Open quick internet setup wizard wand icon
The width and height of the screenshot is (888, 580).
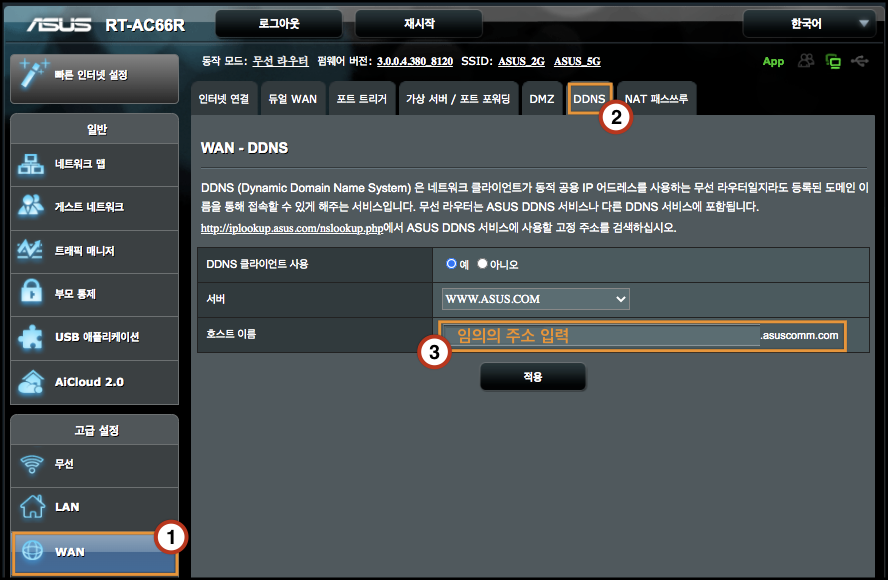tap(33, 74)
